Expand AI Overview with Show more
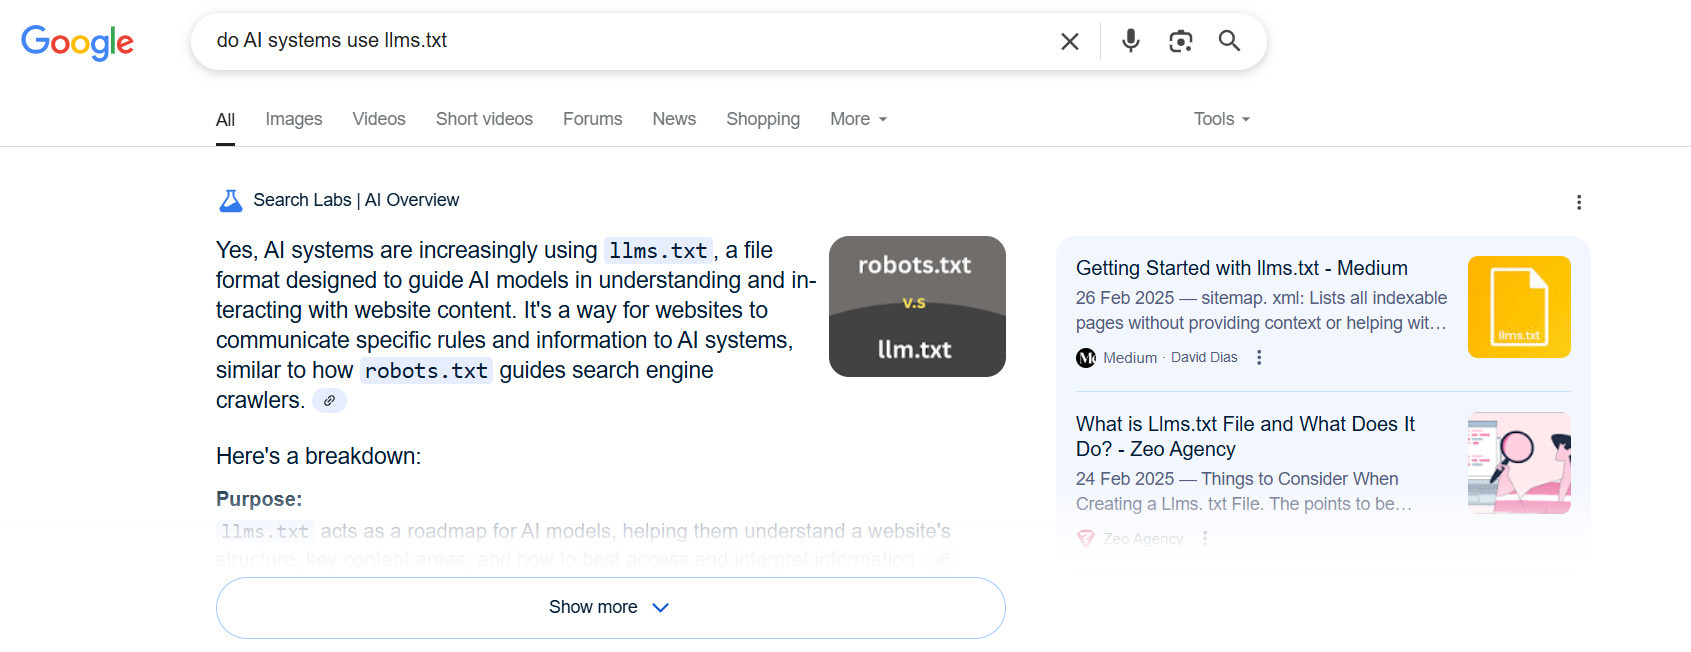Viewport: 1691px width, 652px height. pos(610,608)
